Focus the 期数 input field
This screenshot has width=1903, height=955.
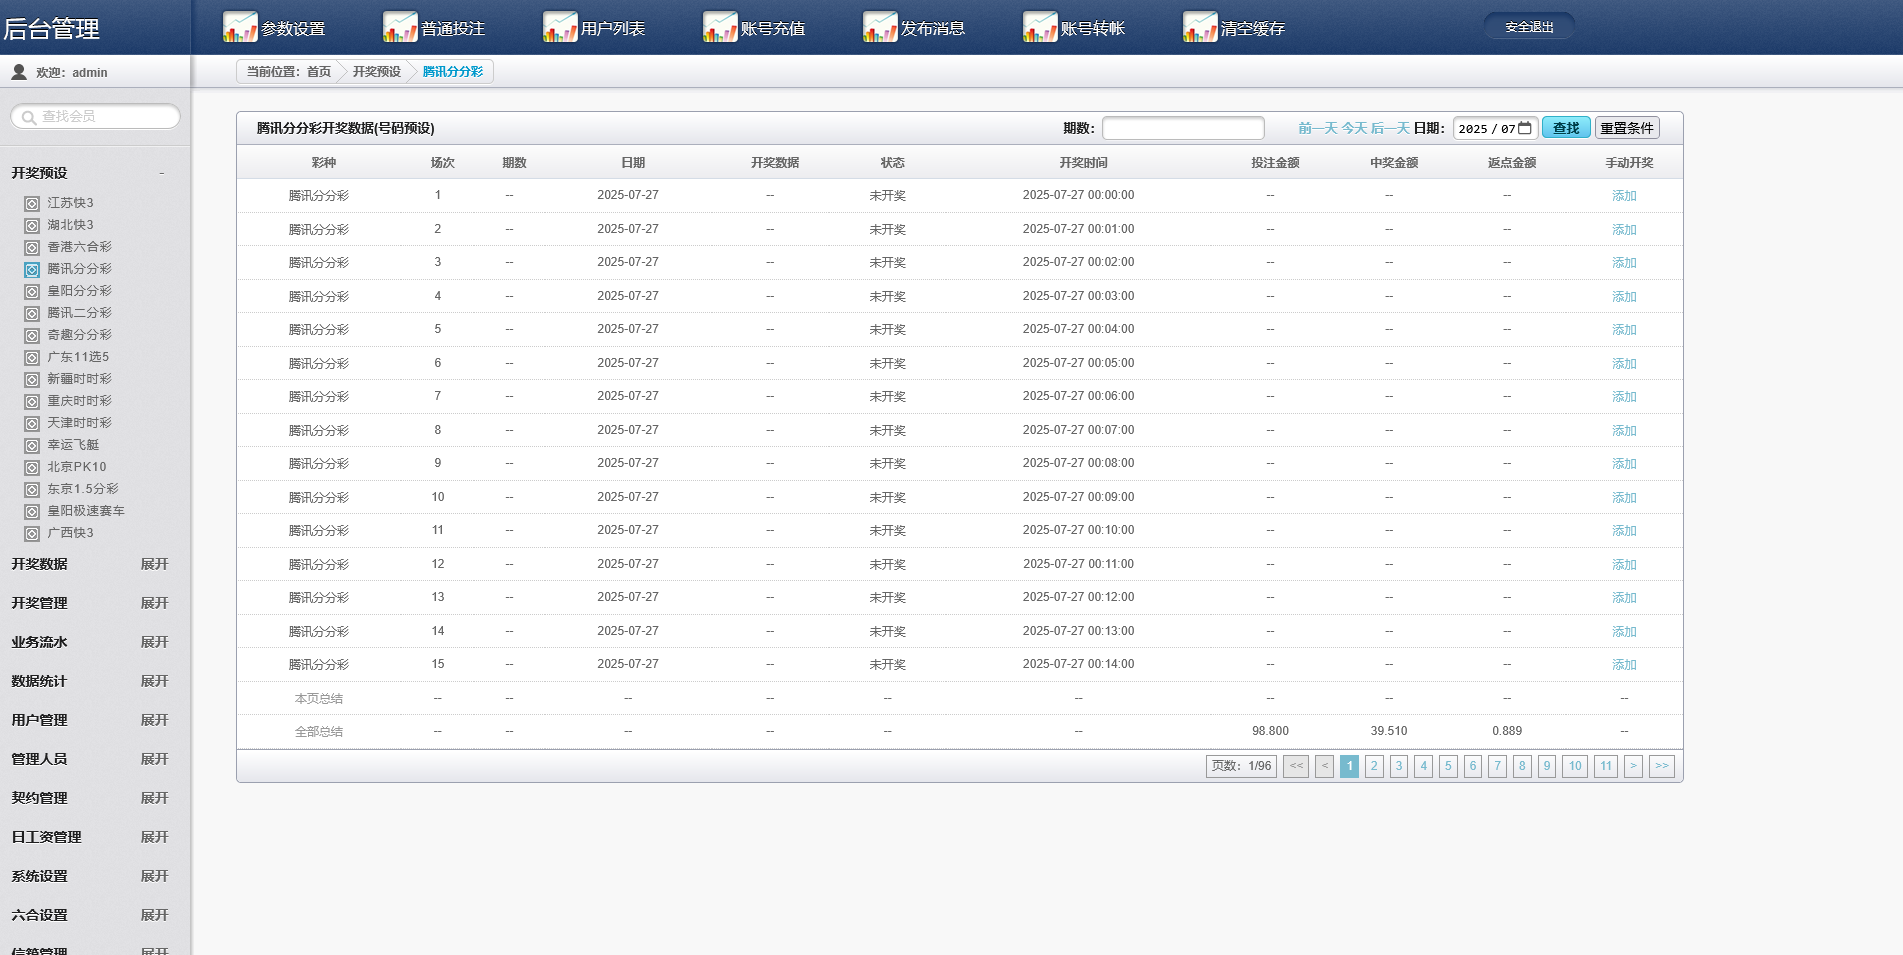pyautogui.click(x=1183, y=128)
